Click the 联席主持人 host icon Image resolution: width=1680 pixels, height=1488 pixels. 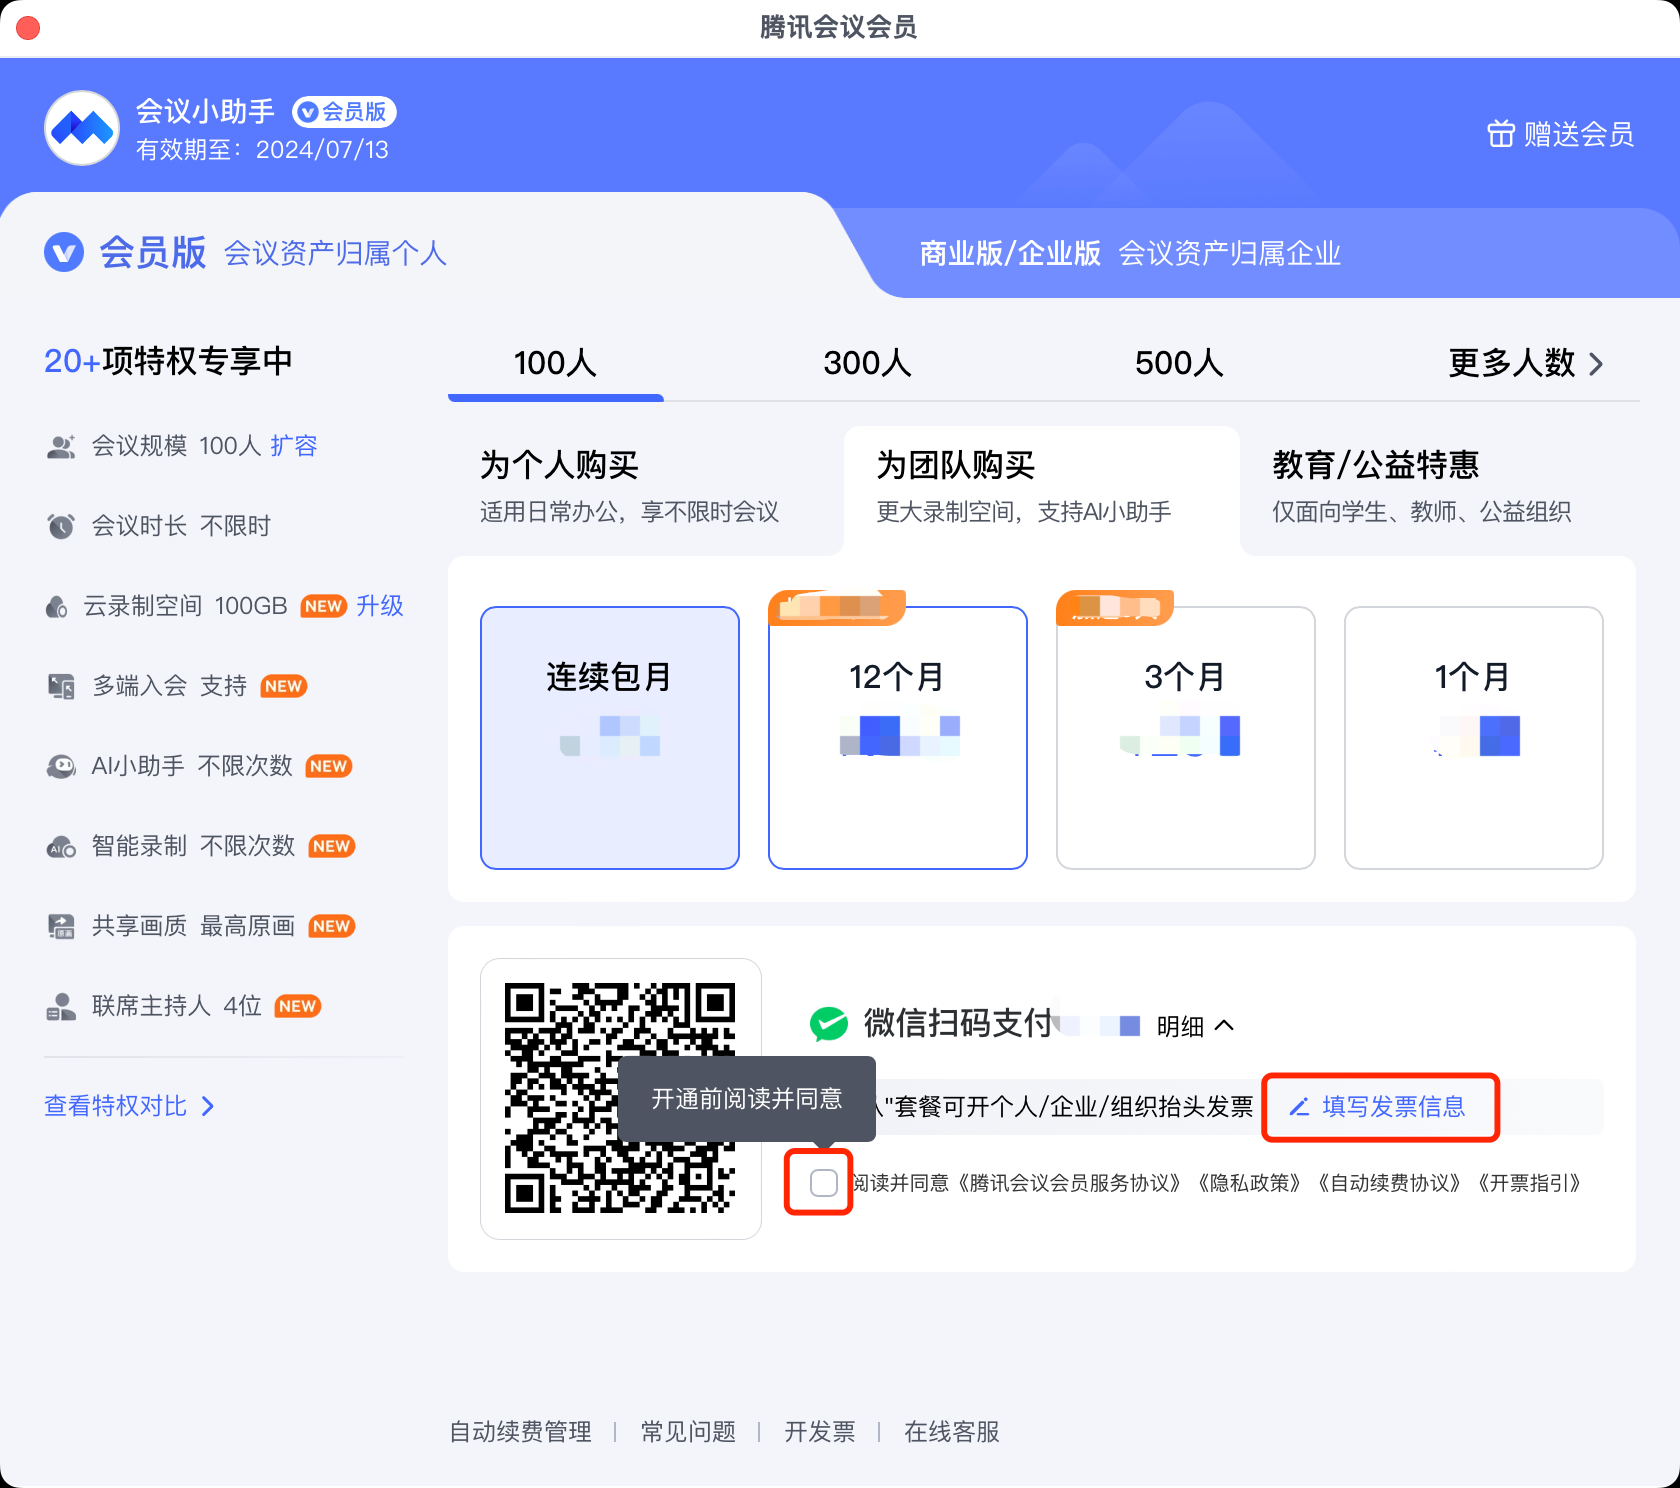(x=61, y=1006)
